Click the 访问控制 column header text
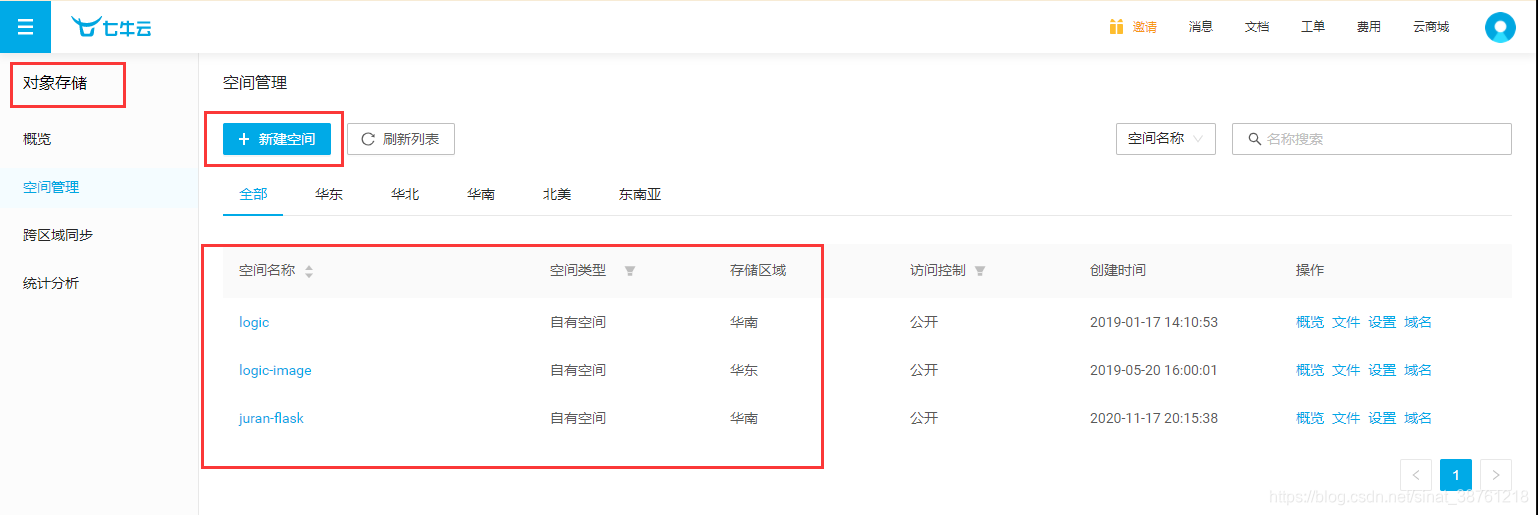This screenshot has width=1538, height=515. tap(938, 270)
